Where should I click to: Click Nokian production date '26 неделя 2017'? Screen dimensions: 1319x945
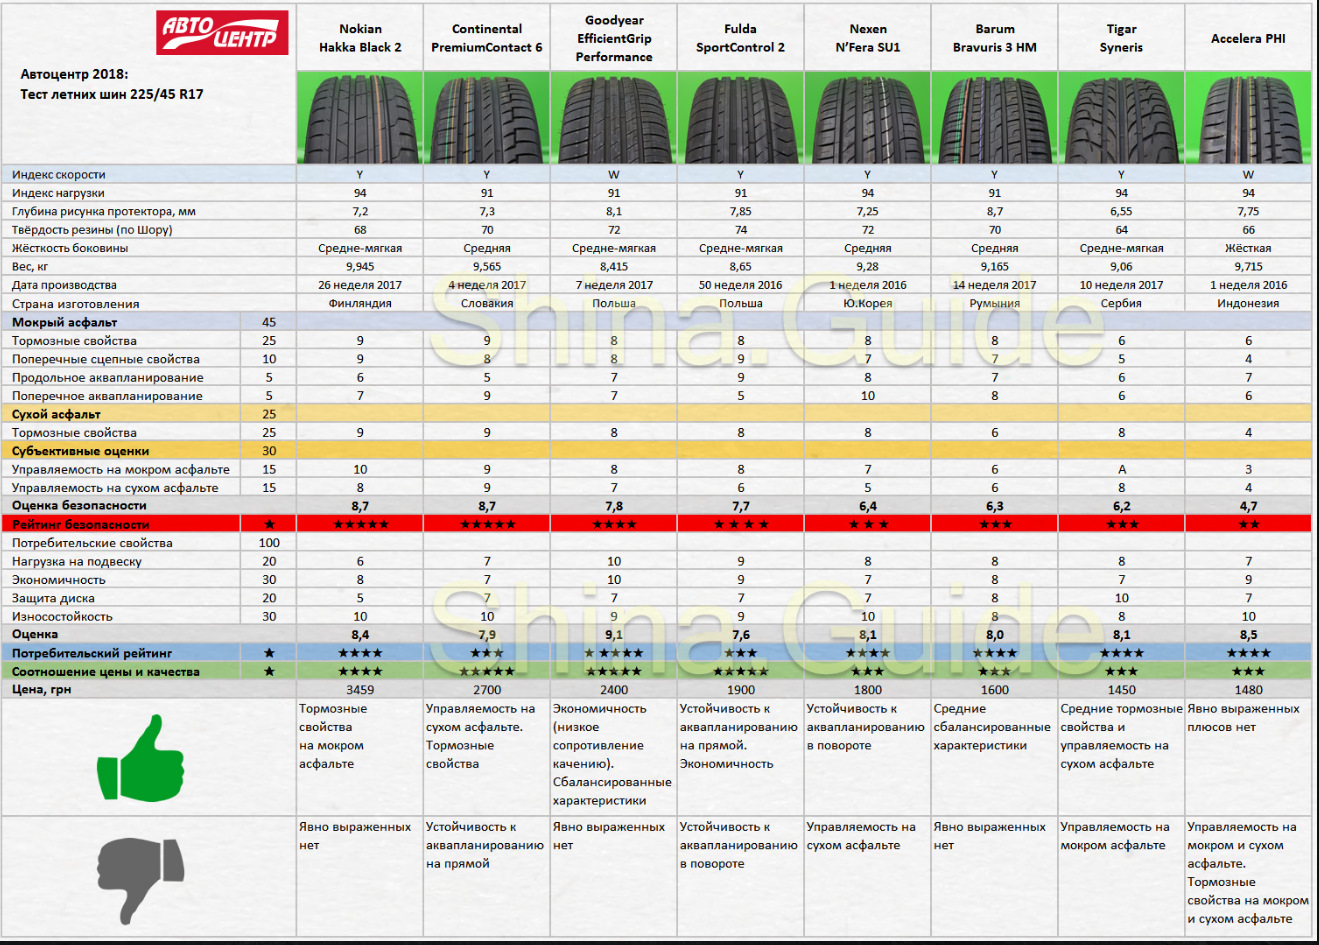360,285
